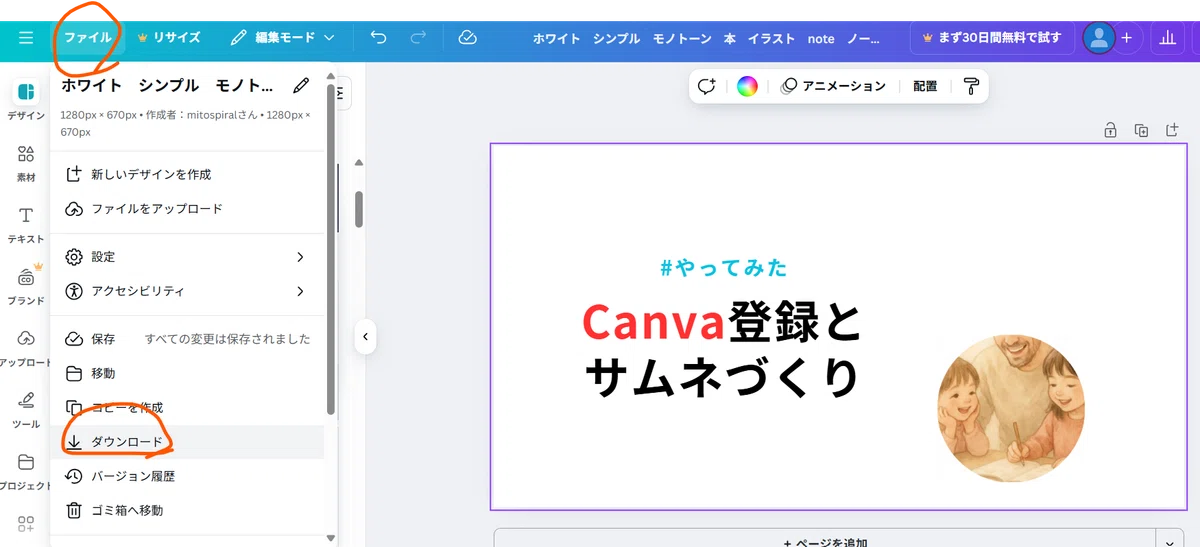This screenshot has width=1200, height=547.
Task: Start the まず30日間無料で試す trial
Action: (990, 38)
